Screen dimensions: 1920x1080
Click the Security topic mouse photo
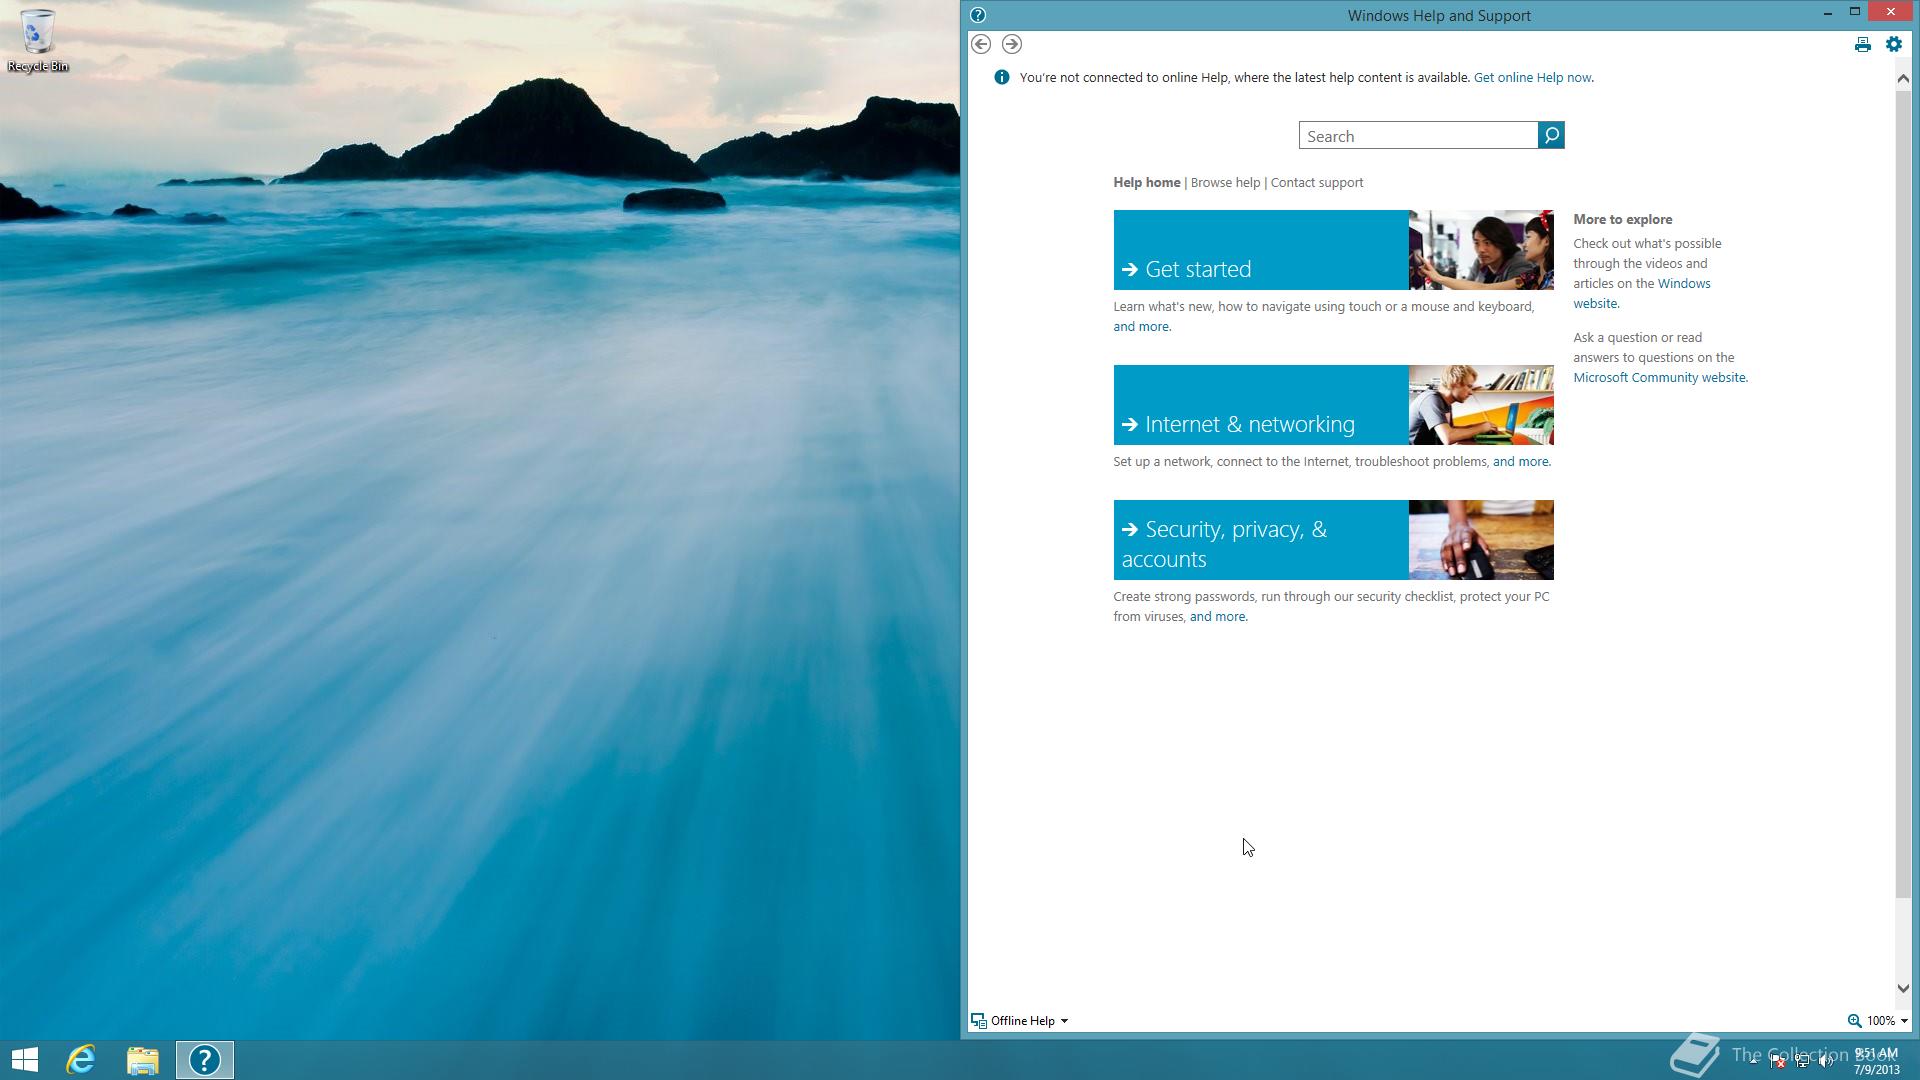click(1481, 540)
